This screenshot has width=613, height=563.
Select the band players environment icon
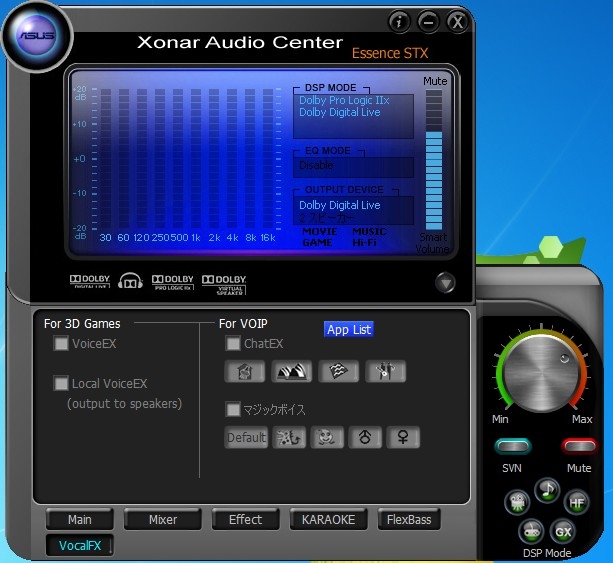click(385, 371)
